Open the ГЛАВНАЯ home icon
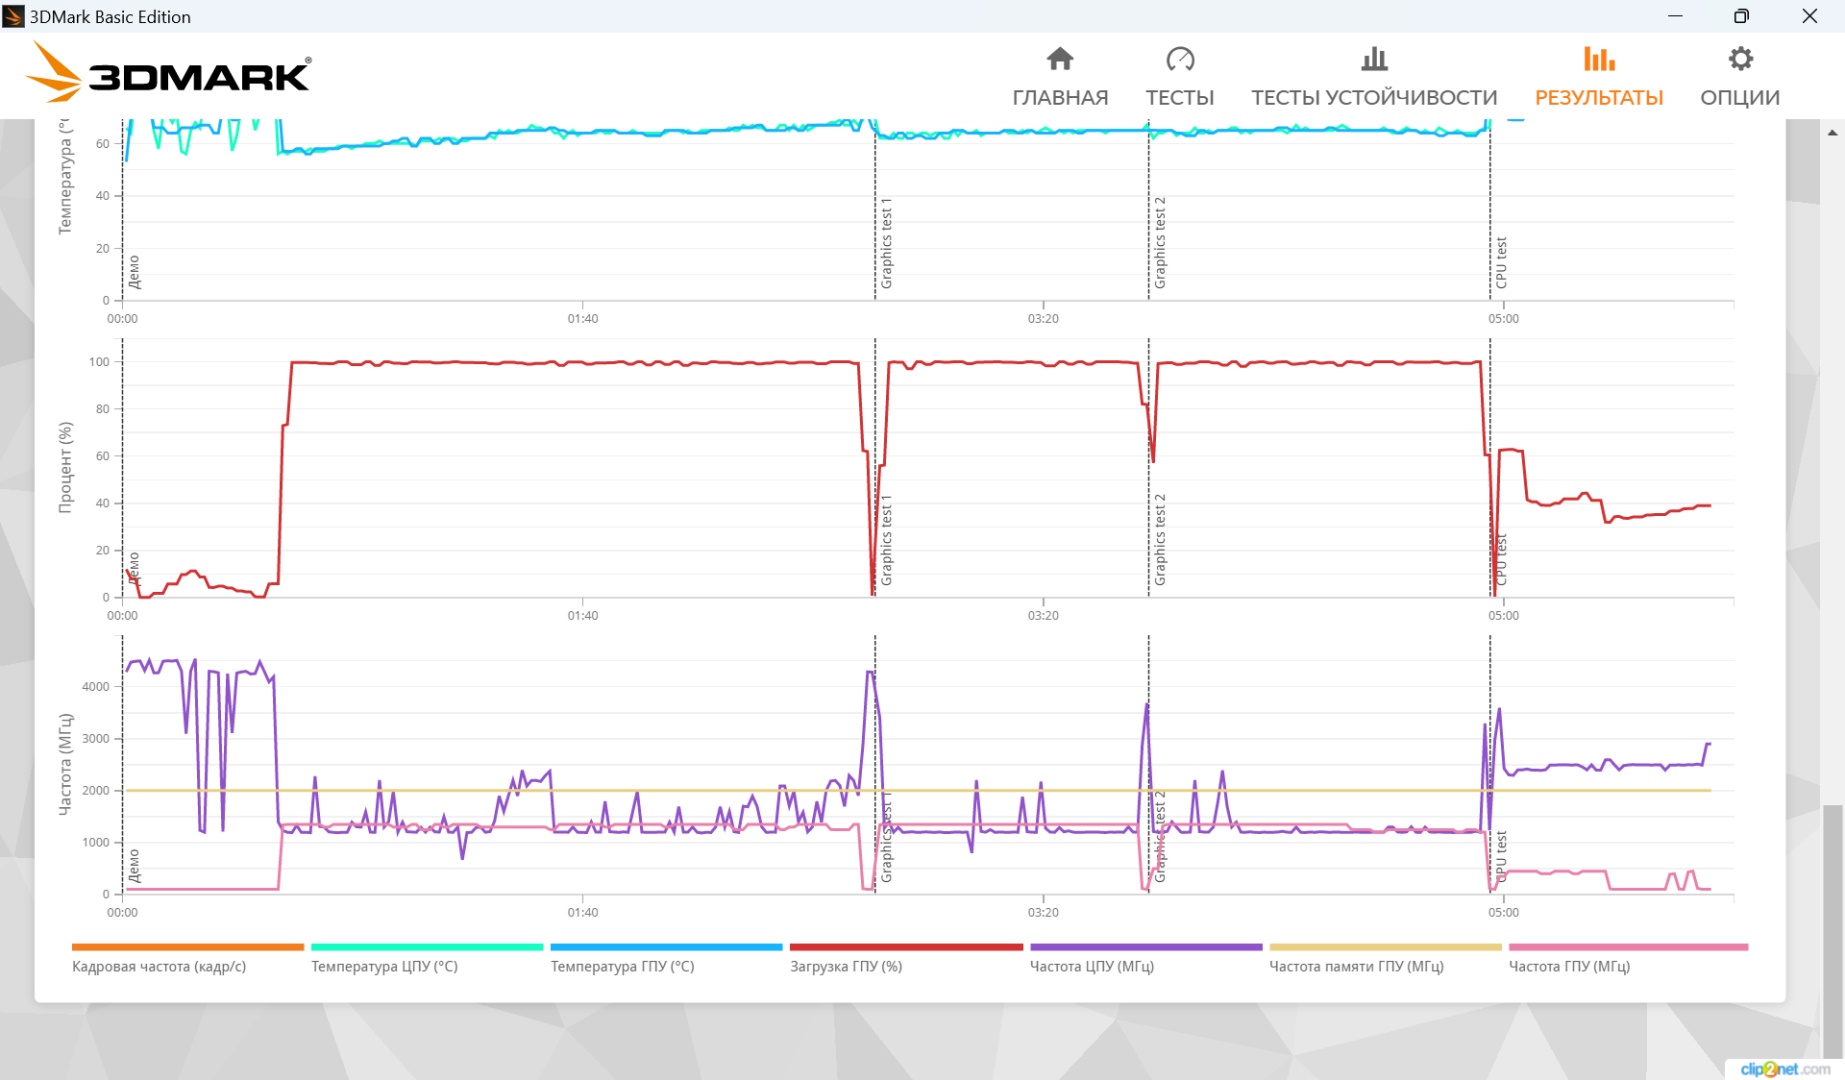Image resolution: width=1845 pixels, height=1080 pixels. coord(1060,59)
